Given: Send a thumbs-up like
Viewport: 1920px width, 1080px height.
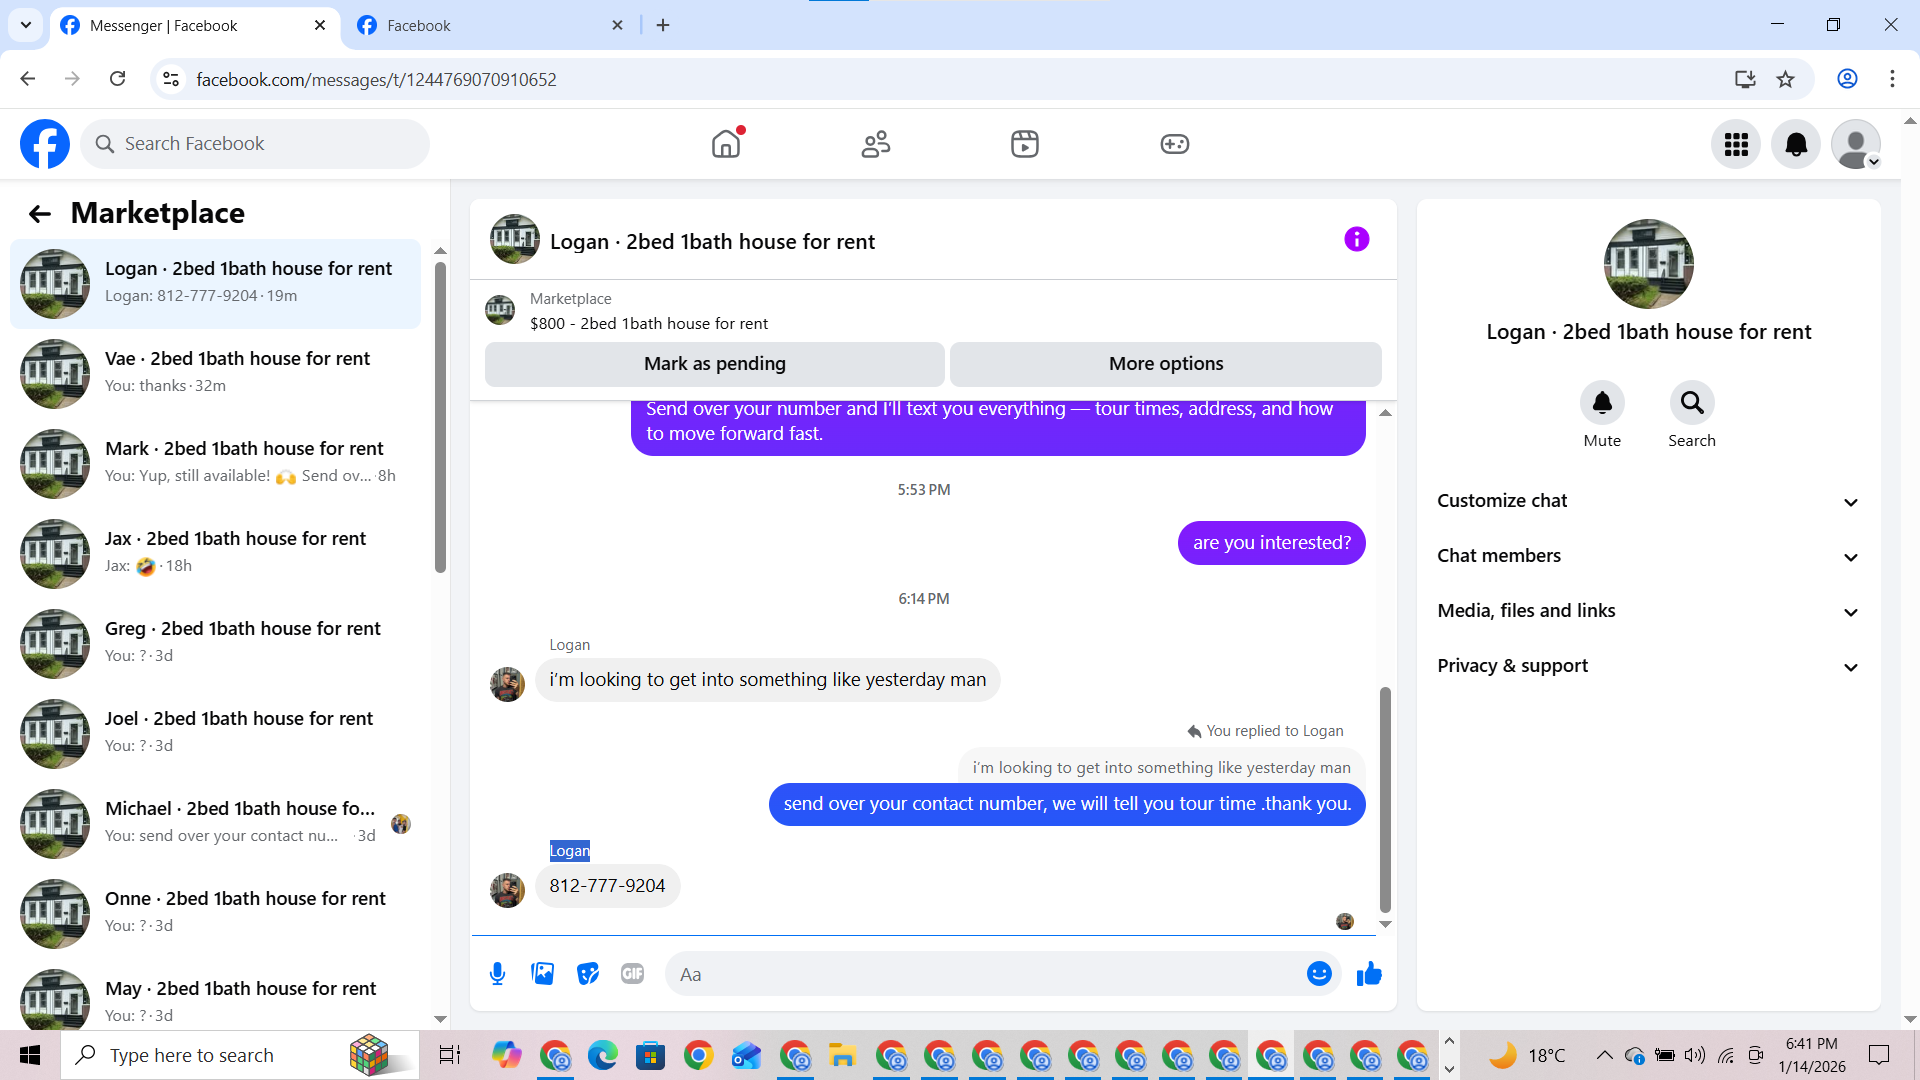Looking at the screenshot, I should pos(1369,974).
